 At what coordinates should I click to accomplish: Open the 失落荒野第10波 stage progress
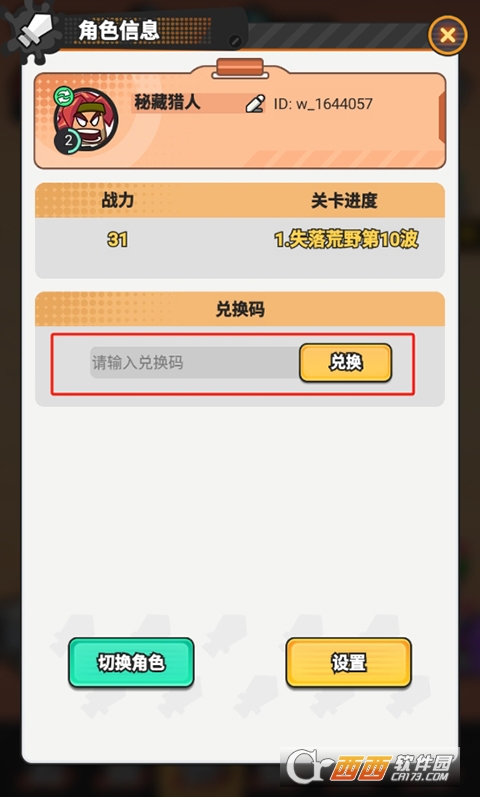point(346,239)
